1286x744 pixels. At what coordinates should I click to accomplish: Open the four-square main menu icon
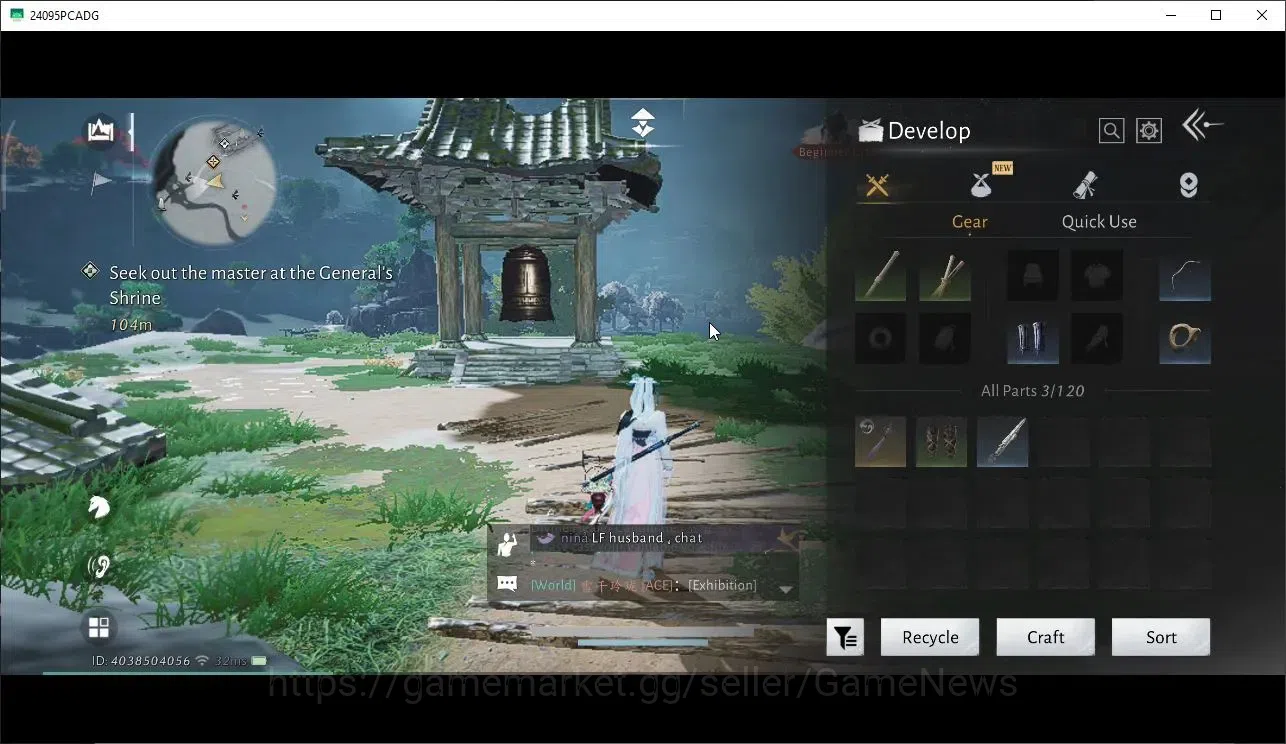[x=99, y=627]
